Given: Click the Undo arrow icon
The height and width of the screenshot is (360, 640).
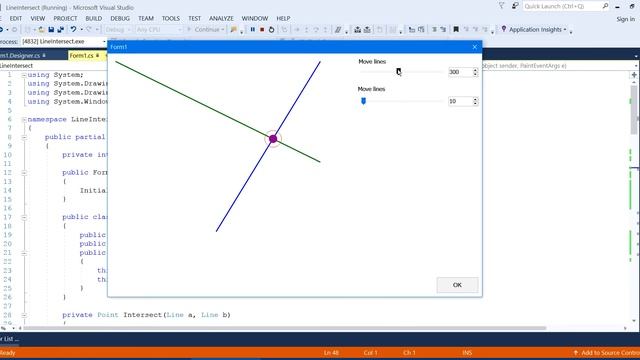Looking at the screenshot, I should click(73, 29).
